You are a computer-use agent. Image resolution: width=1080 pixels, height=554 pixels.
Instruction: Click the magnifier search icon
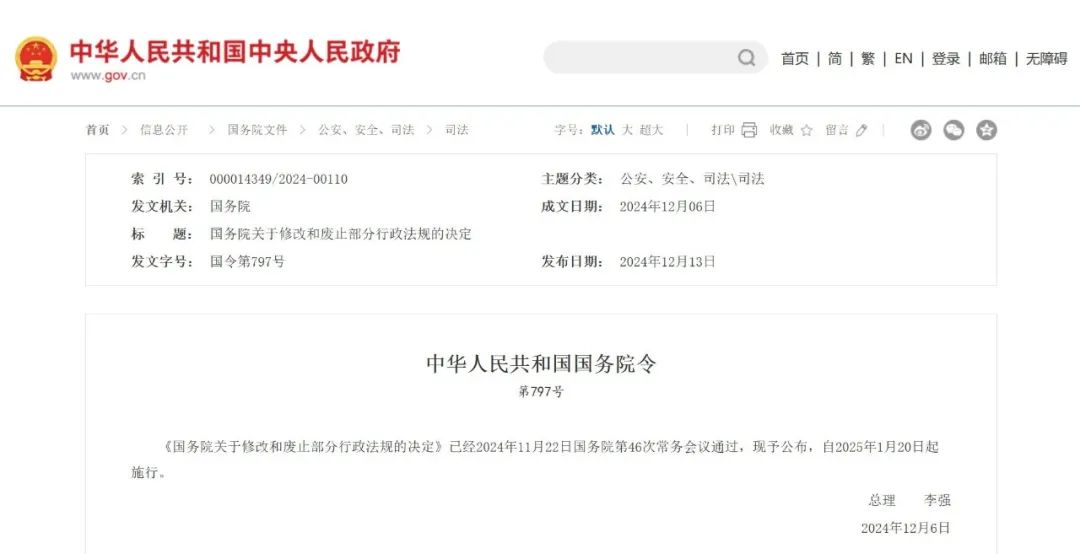[747, 58]
